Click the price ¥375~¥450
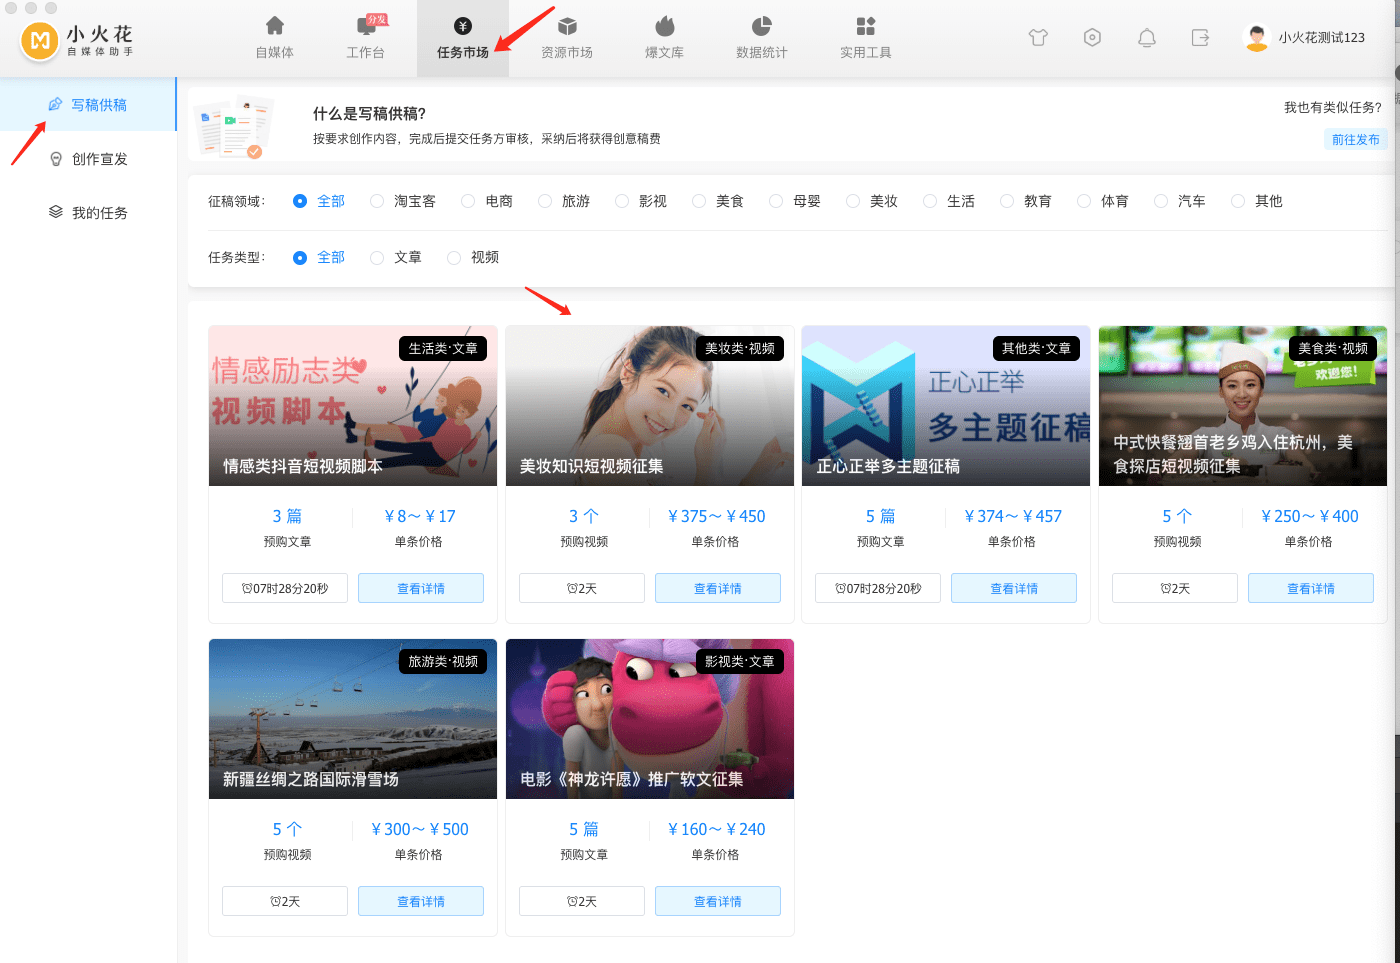Screen dimensions: 1400x963 tap(716, 516)
